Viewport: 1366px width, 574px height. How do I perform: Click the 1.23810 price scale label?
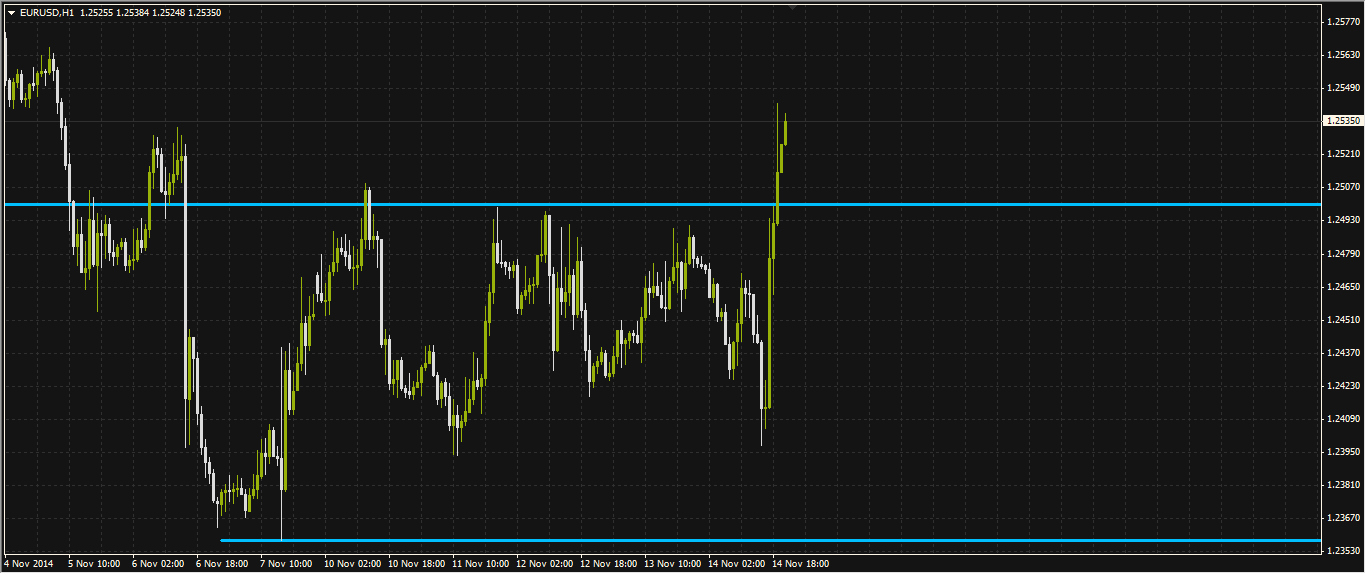click(1342, 485)
